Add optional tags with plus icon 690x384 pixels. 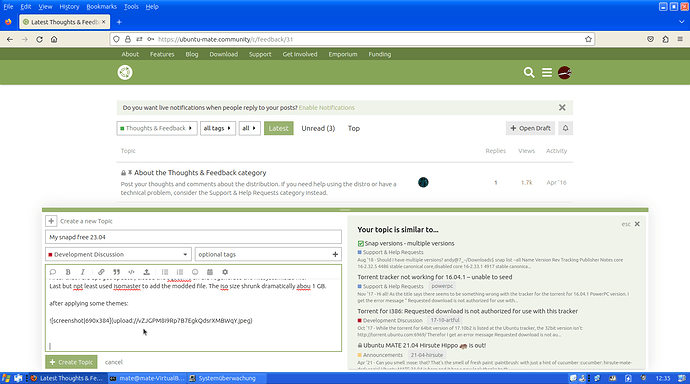pos(335,254)
